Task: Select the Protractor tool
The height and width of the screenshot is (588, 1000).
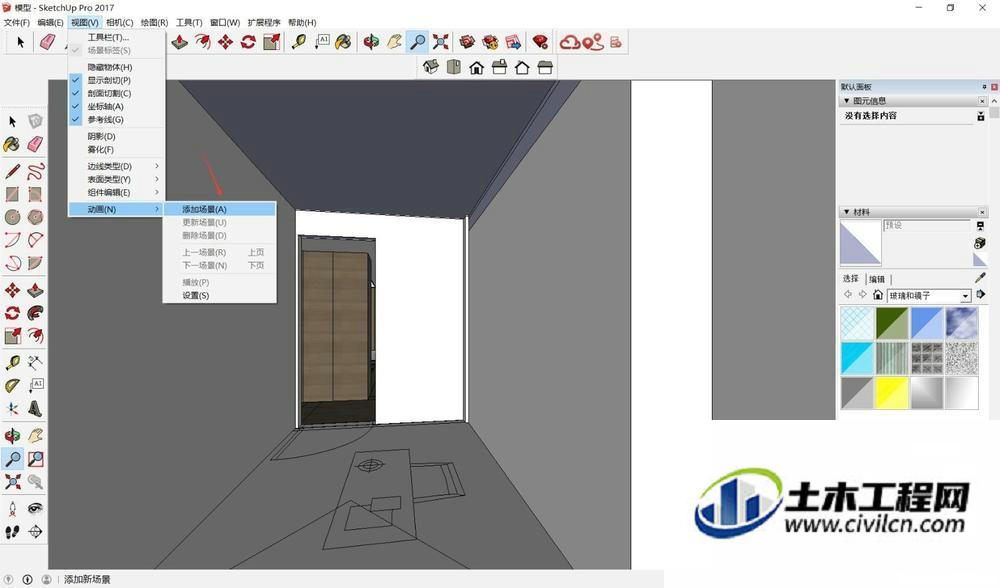Action: point(13,385)
